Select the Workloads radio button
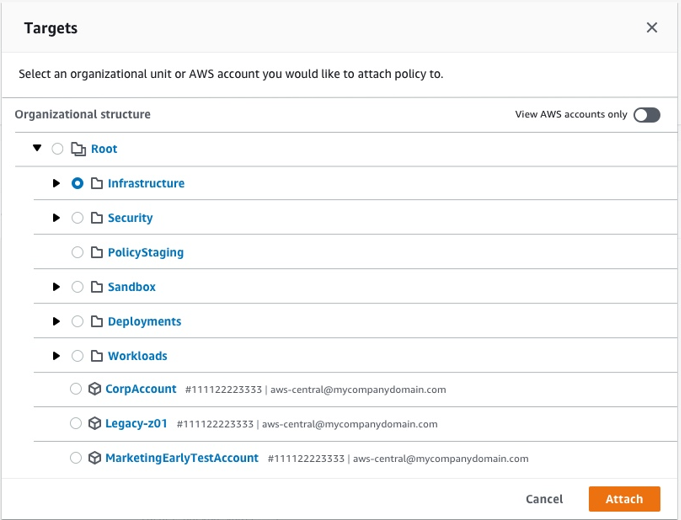Image resolution: width=681 pixels, height=520 pixels. 77,356
